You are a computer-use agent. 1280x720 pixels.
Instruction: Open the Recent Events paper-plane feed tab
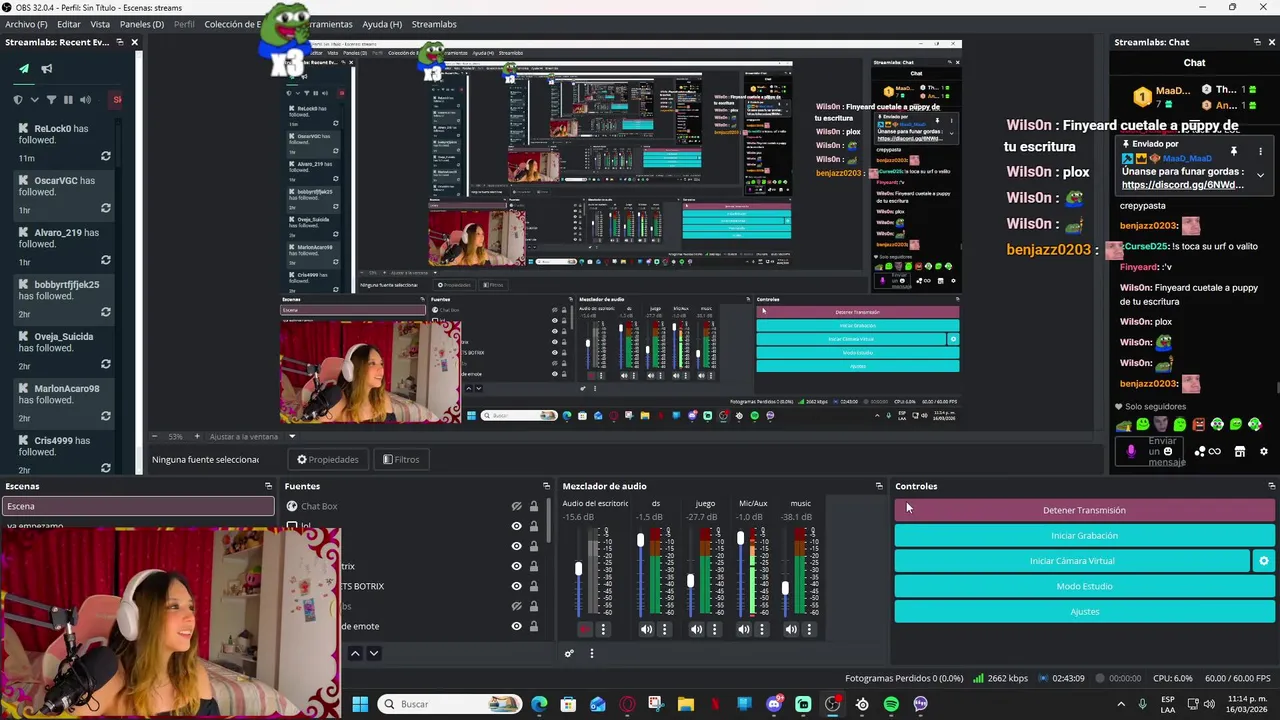(24, 69)
